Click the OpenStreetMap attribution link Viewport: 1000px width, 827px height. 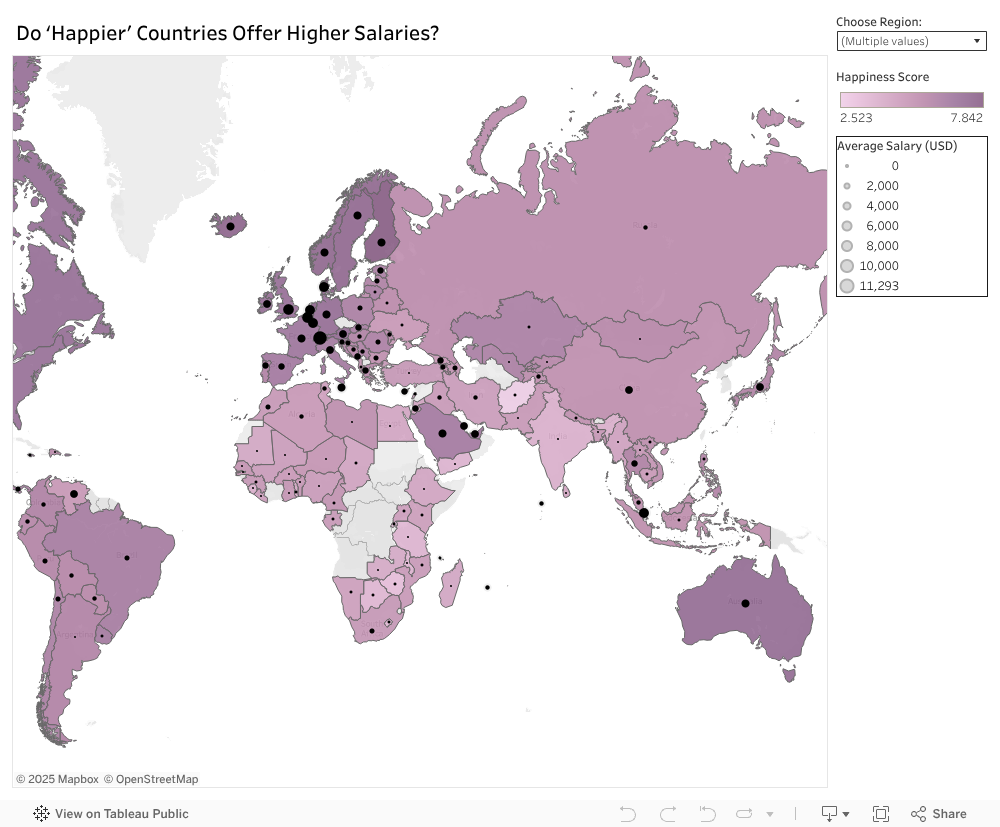(151, 779)
